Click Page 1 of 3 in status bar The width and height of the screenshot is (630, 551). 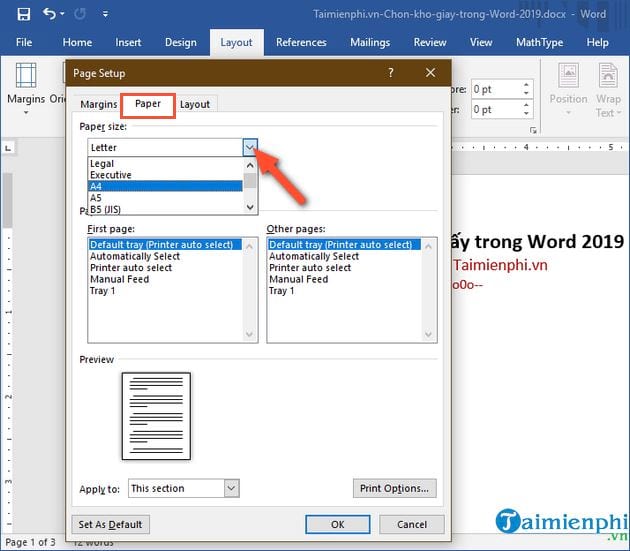(30, 542)
